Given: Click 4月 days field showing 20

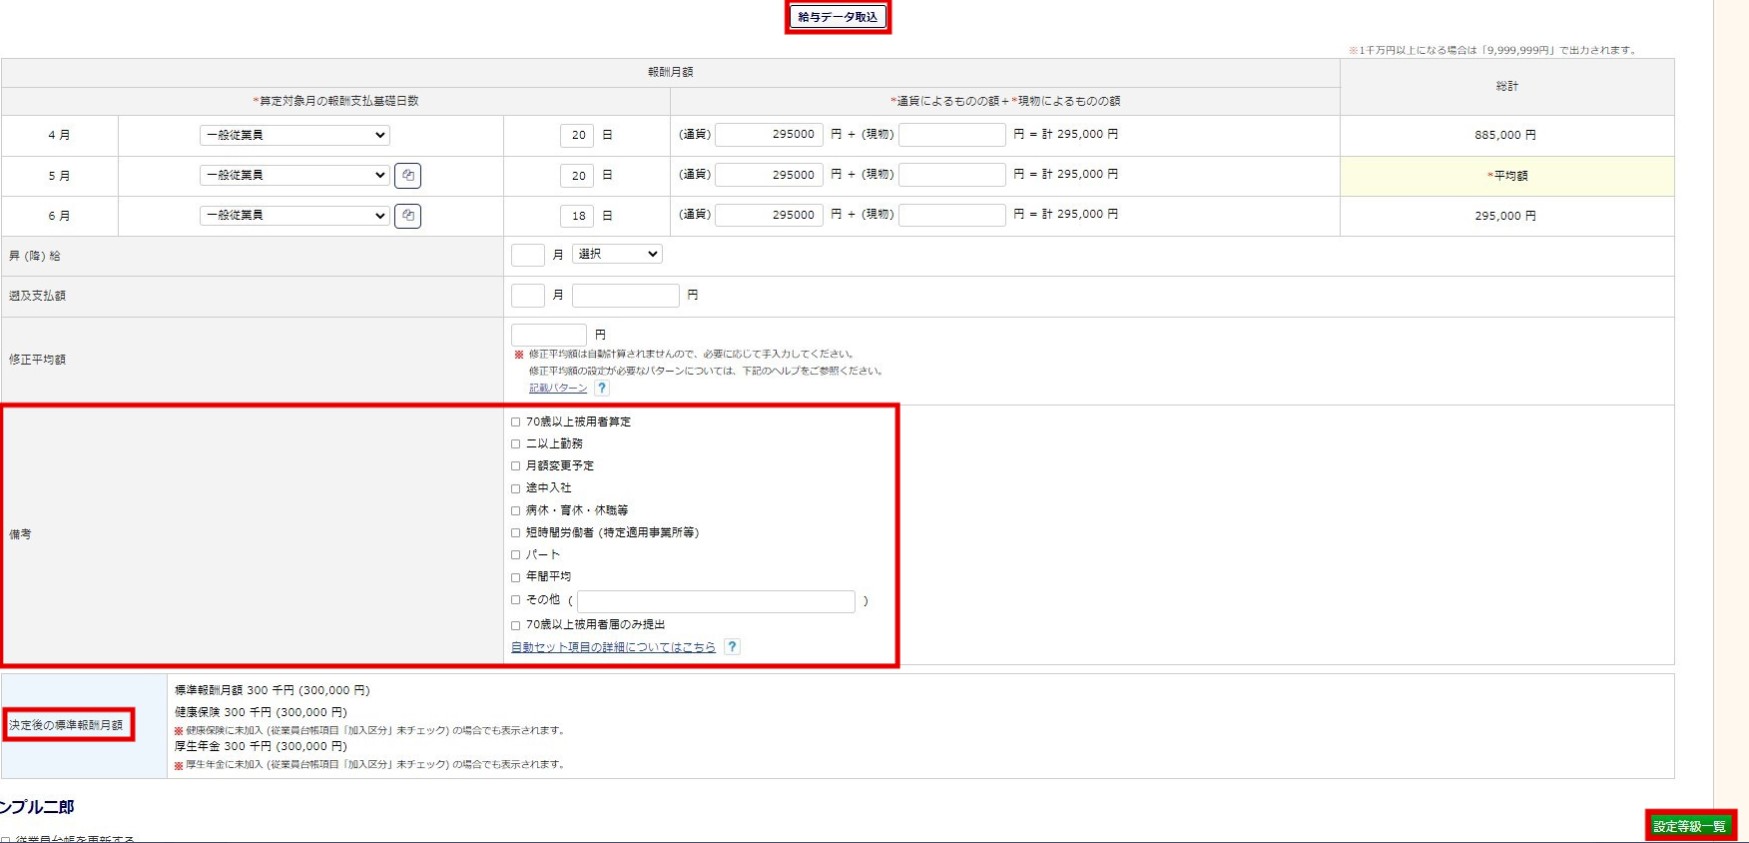Looking at the screenshot, I should point(577,135).
